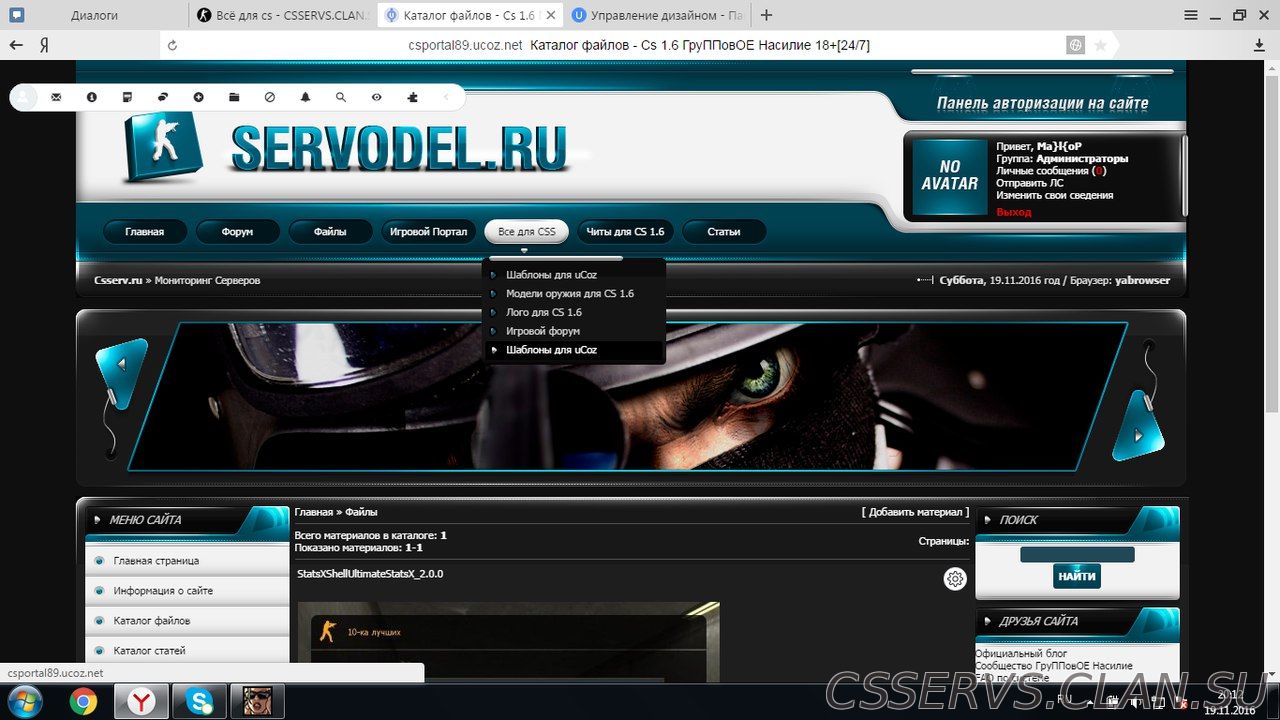Viewport: 1280px width, 720px height.
Task: Click the site search input field
Action: click(x=1077, y=554)
